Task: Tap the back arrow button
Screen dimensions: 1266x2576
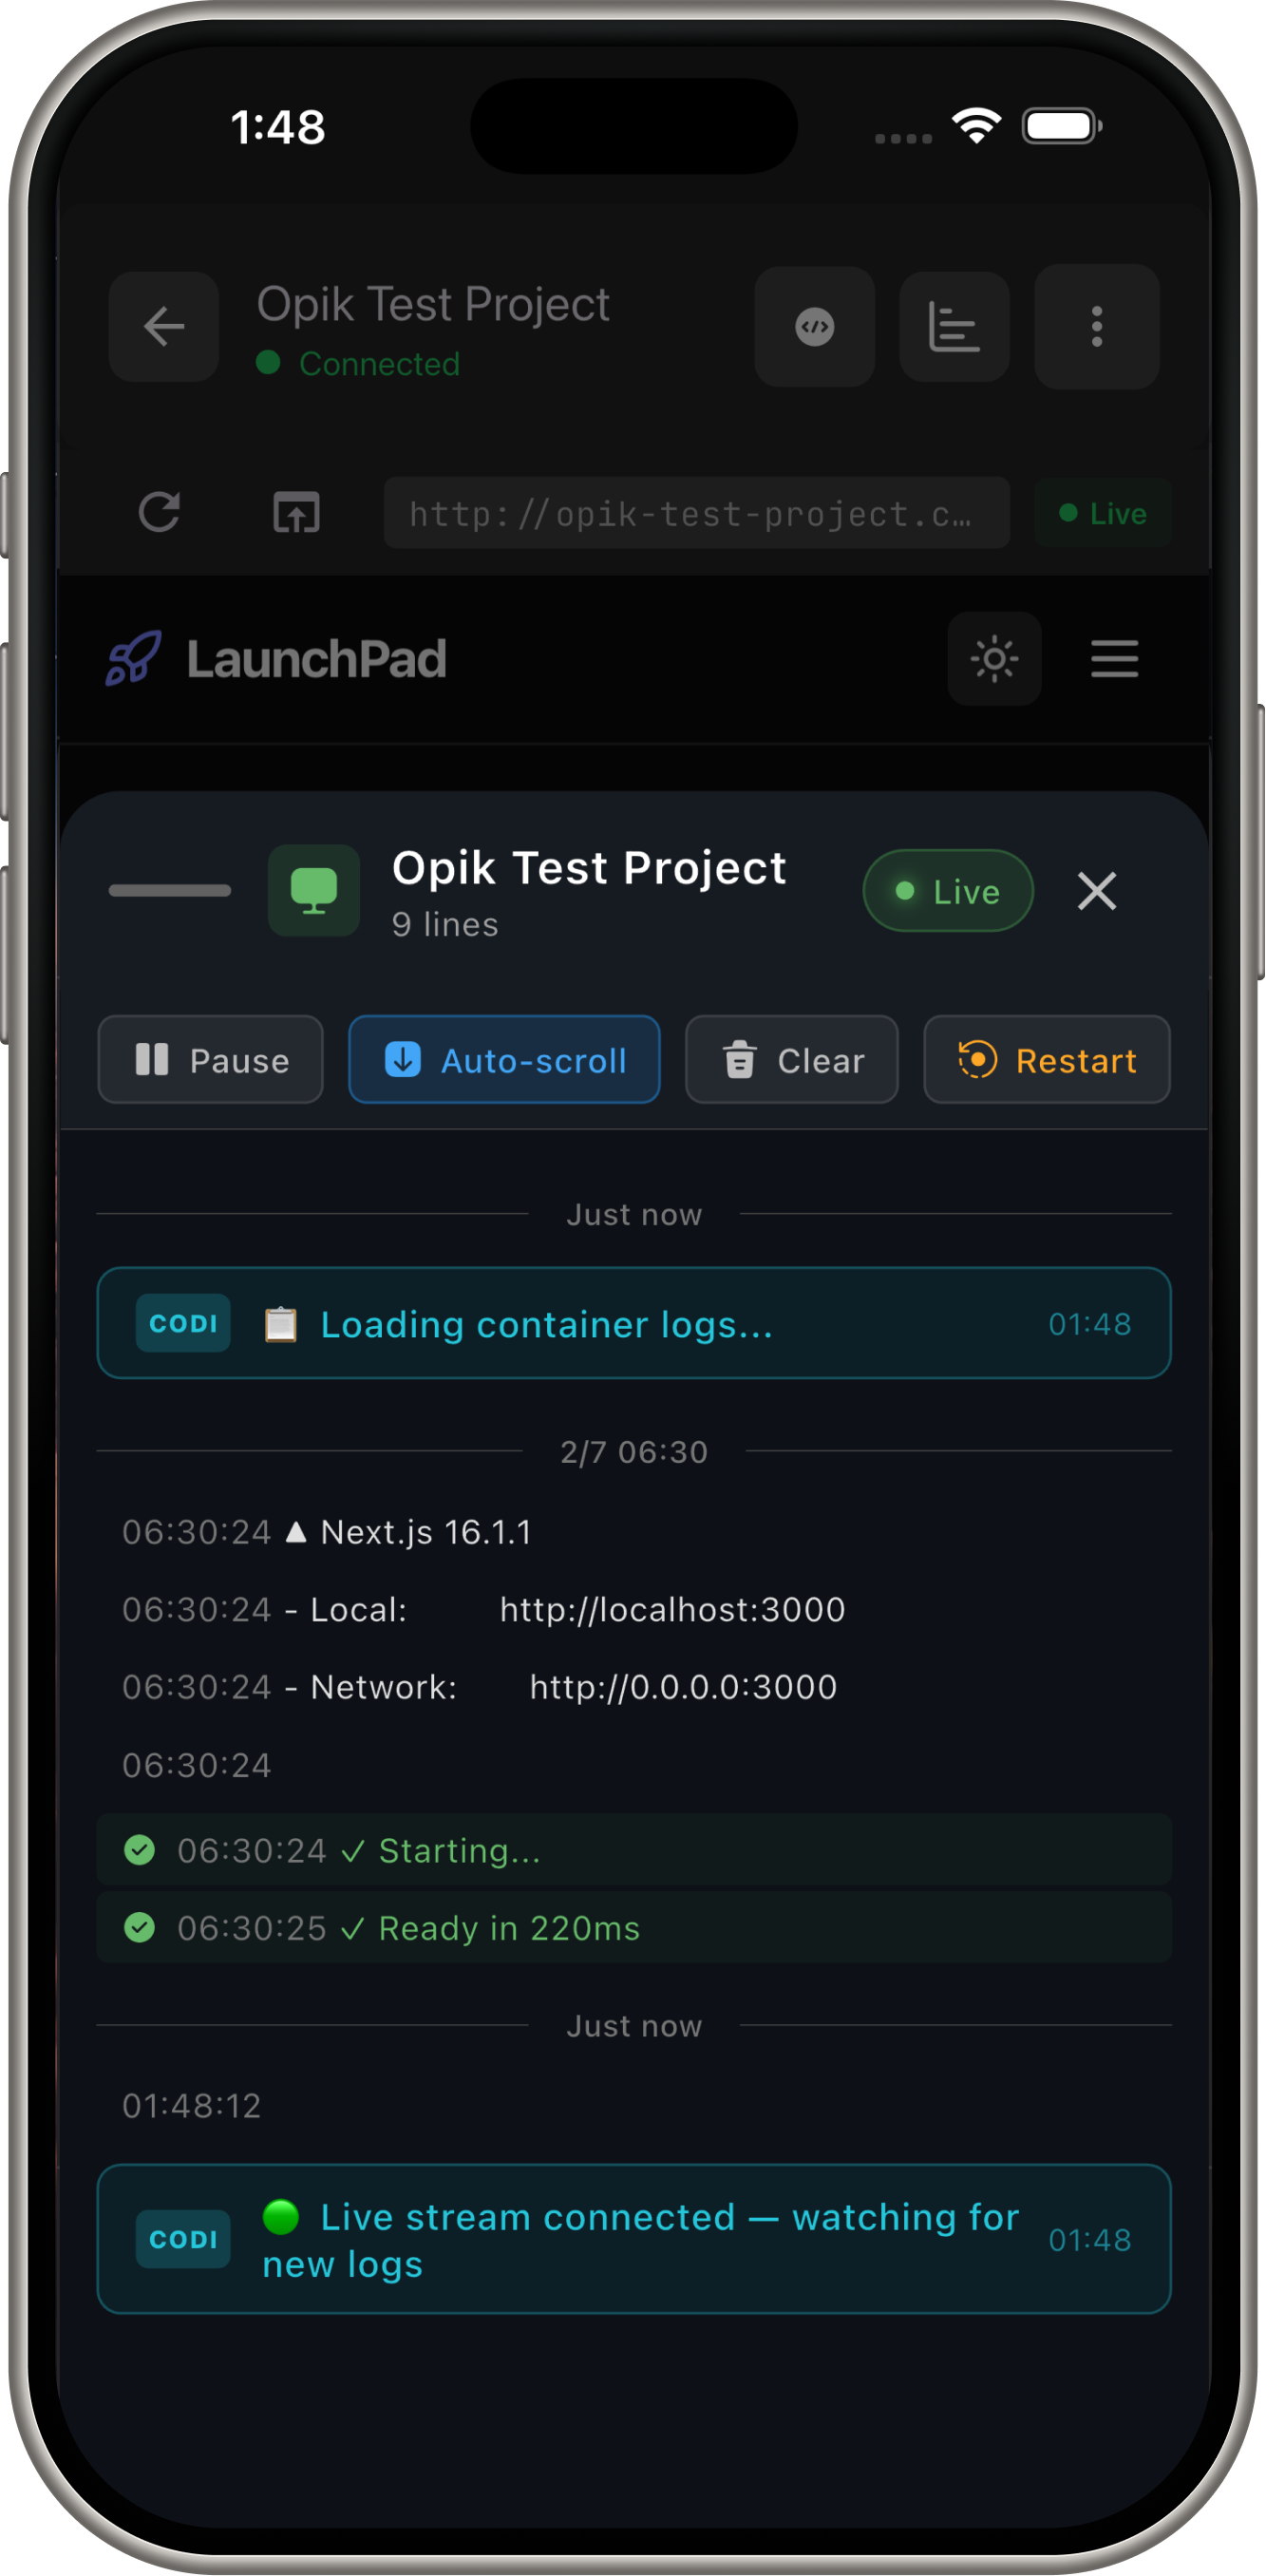Action: point(164,327)
